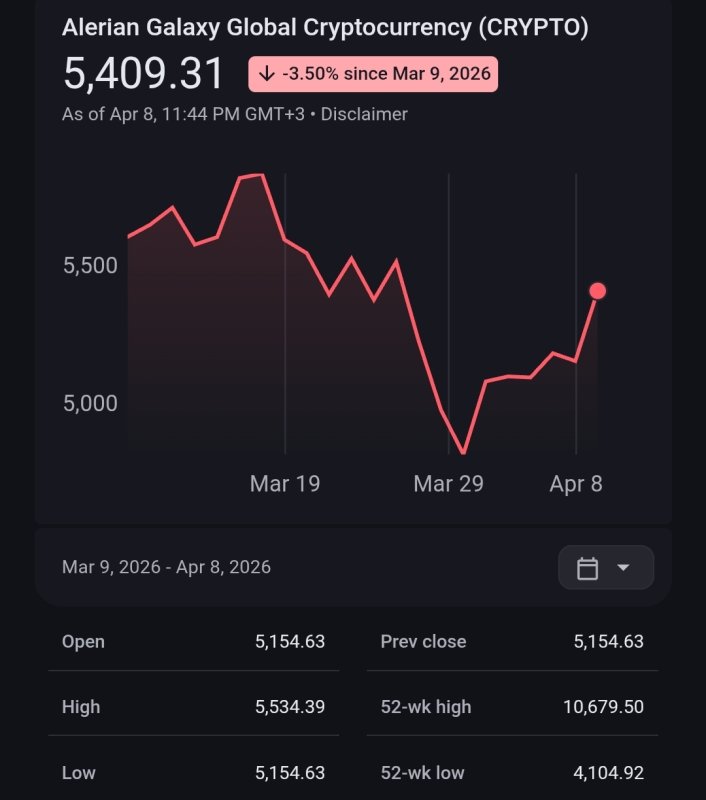Select the Open value row

[193, 641]
